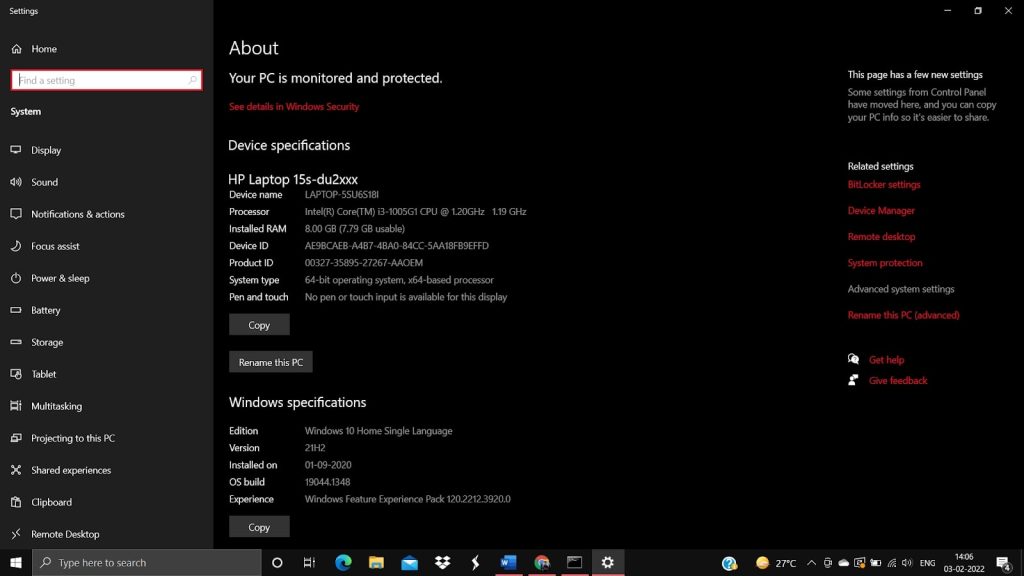Click the Find a setting search box
This screenshot has height=576, width=1024.
click(106, 80)
